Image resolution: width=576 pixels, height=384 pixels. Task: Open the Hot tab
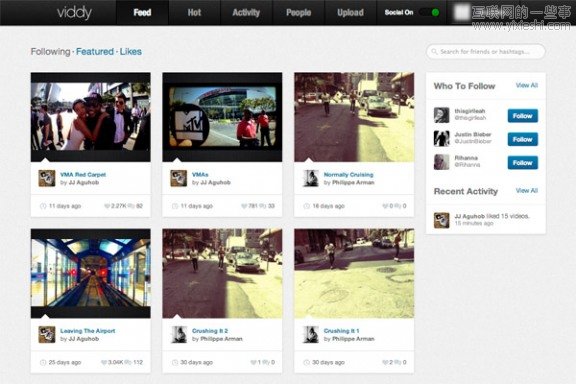(194, 12)
